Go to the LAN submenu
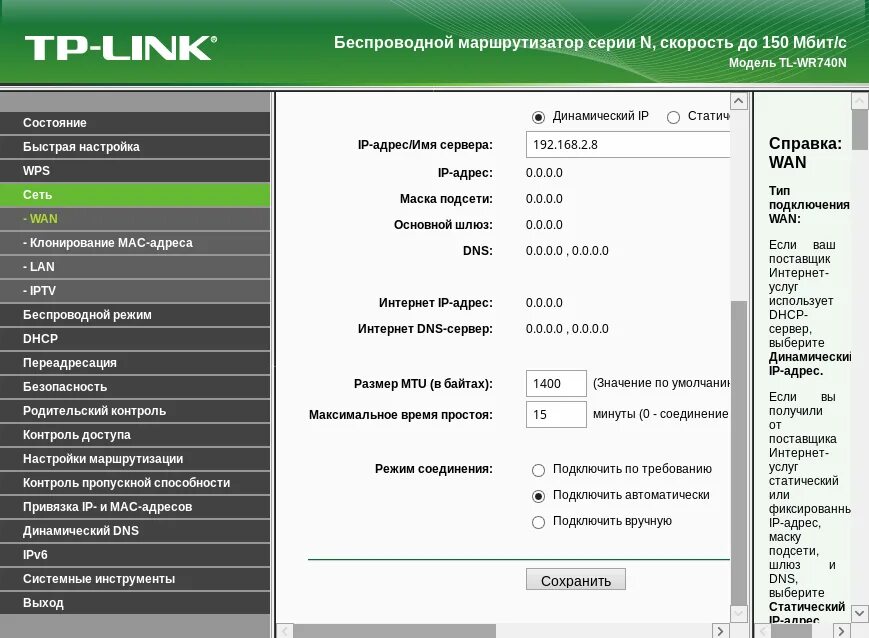 pyautogui.click(x=135, y=267)
